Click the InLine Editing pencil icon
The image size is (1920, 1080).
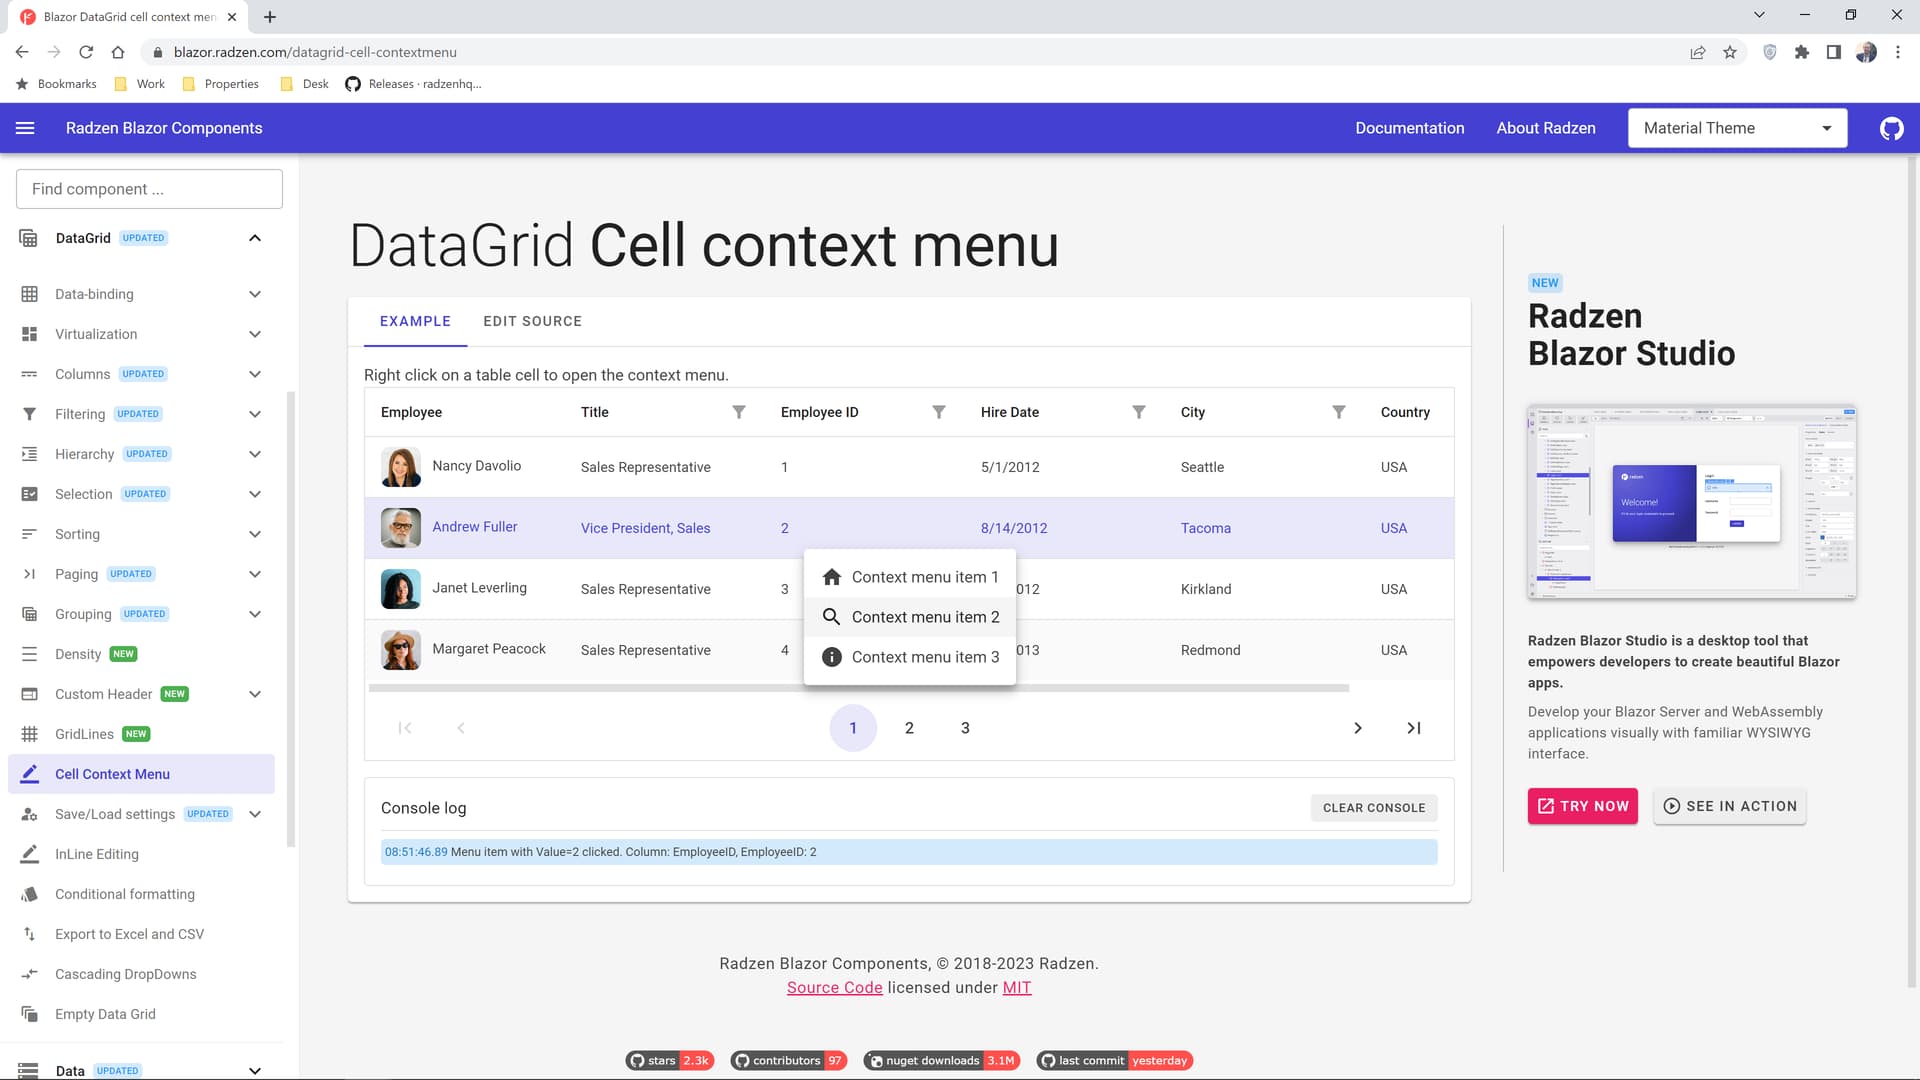[29, 854]
